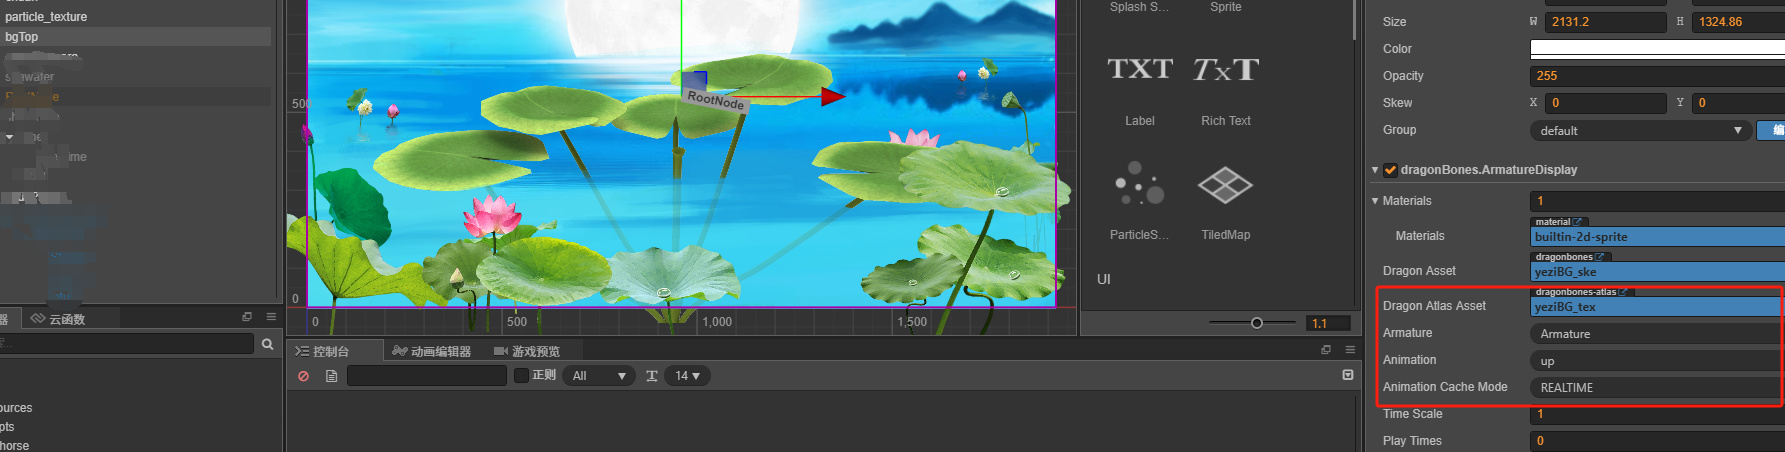Open the Animation Cache Mode REALTIME dropdown
This screenshot has width=1785, height=452.
(1657, 388)
